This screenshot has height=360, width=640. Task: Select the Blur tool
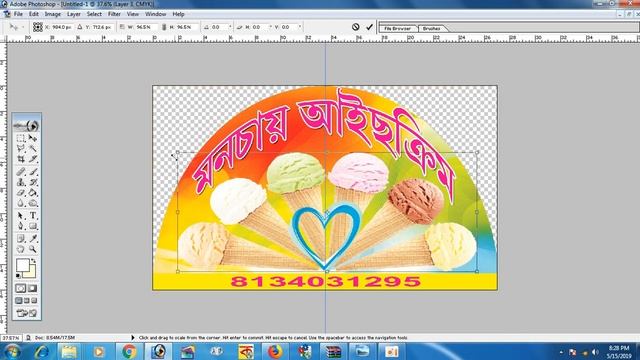coord(21,202)
